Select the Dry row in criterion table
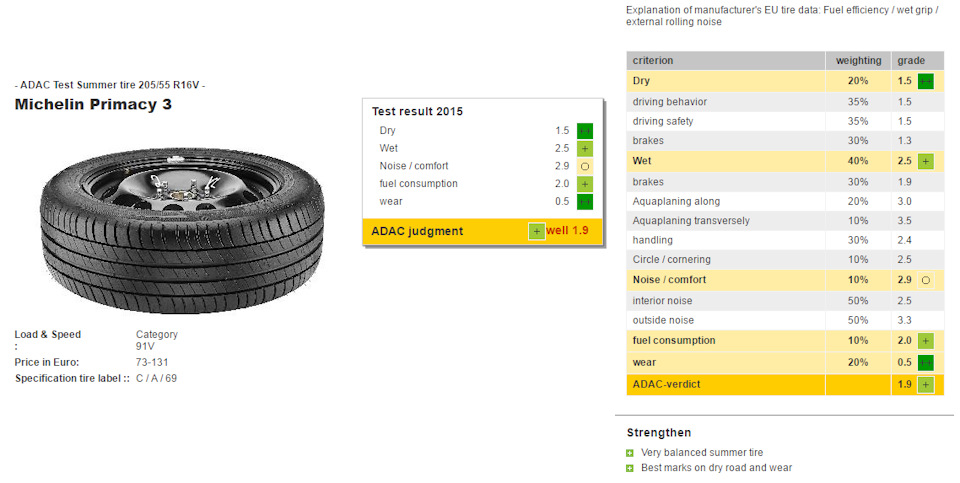 [x=785, y=81]
